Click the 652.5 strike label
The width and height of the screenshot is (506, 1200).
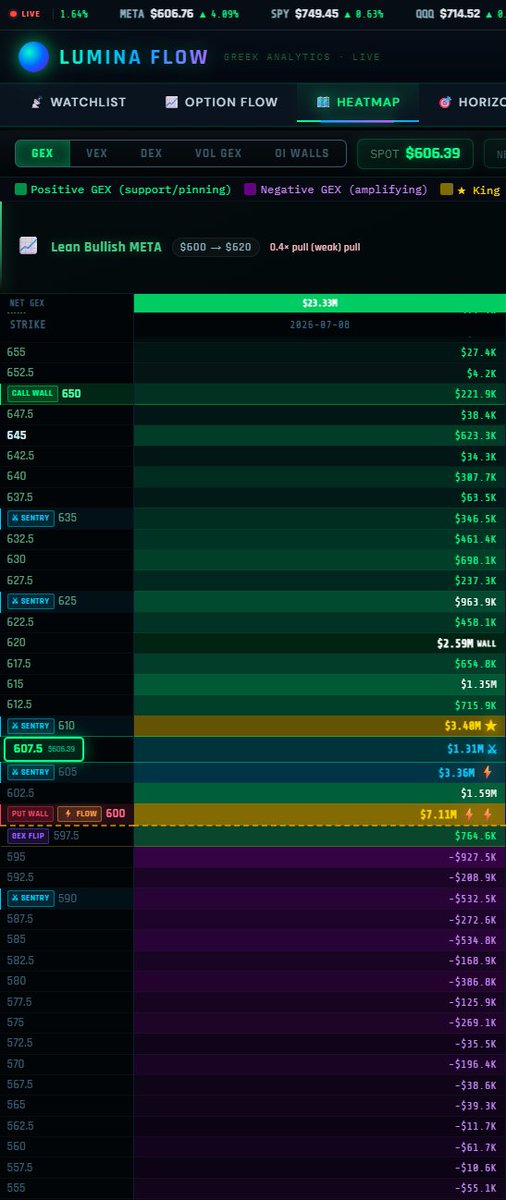(x=20, y=373)
